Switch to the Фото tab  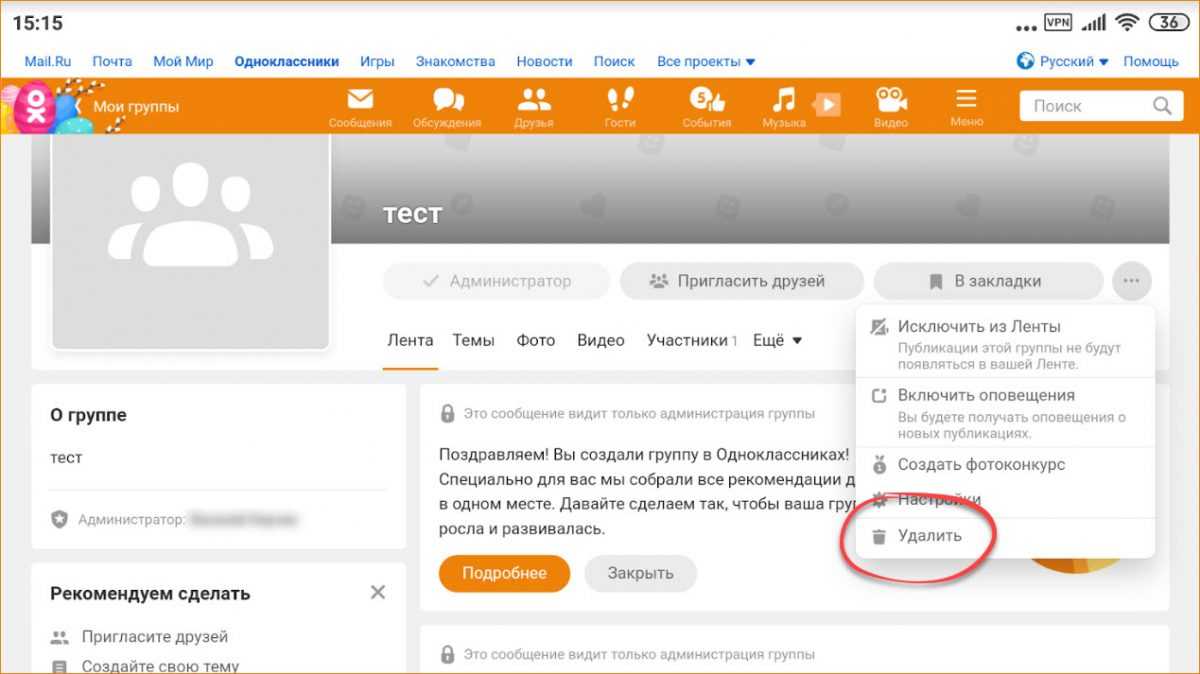536,340
